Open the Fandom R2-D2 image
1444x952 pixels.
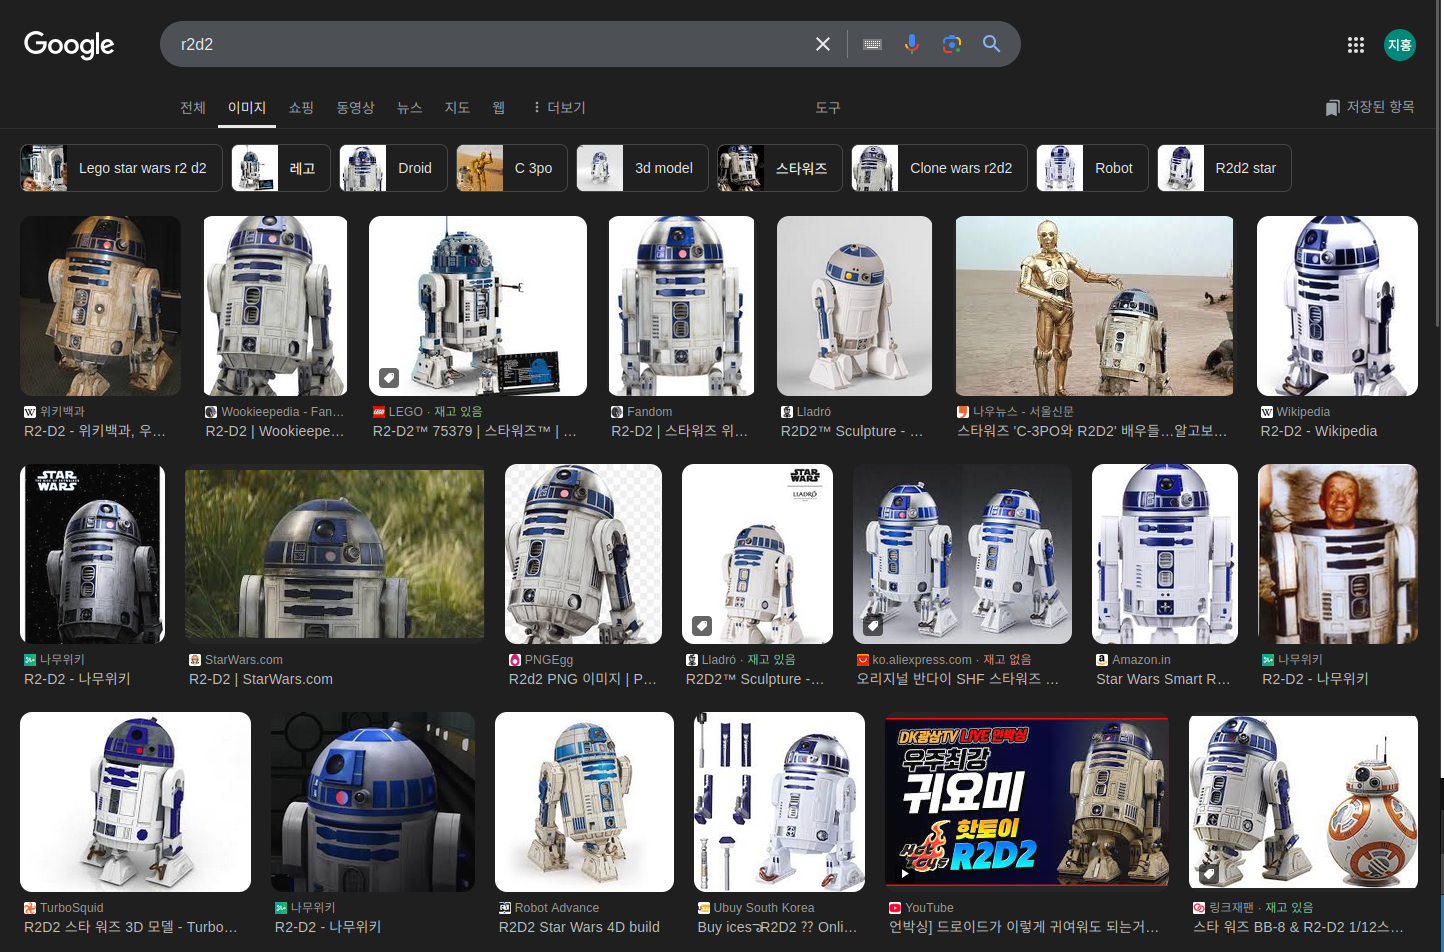coord(681,306)
